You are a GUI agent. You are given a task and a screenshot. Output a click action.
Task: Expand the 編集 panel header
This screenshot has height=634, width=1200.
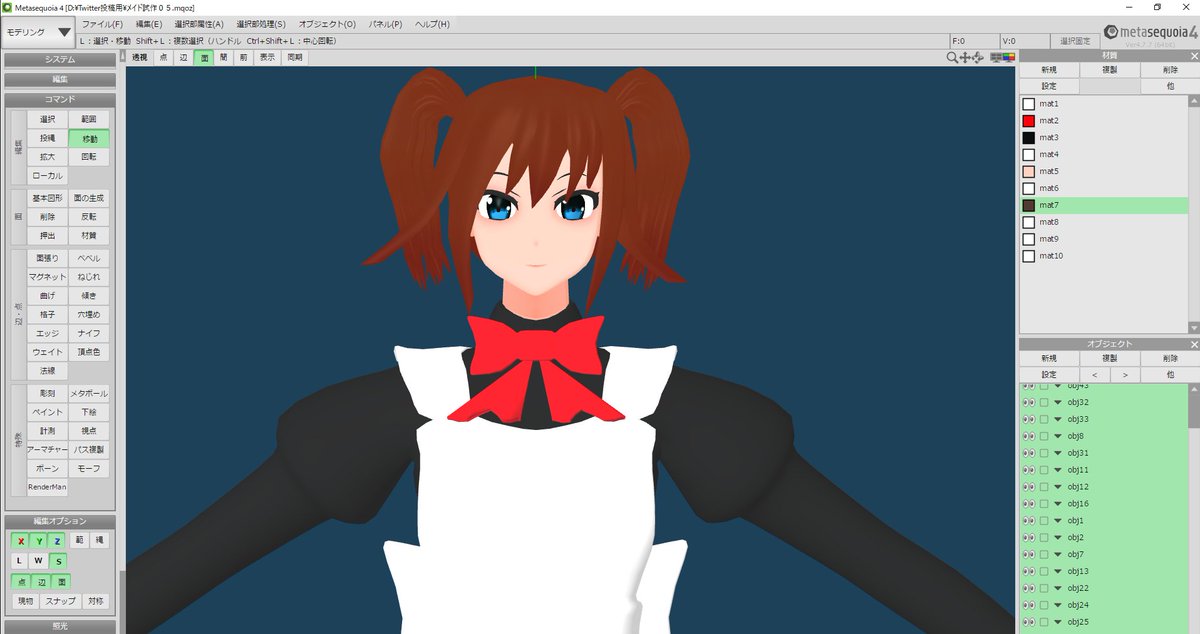click(x=60, y=79)
